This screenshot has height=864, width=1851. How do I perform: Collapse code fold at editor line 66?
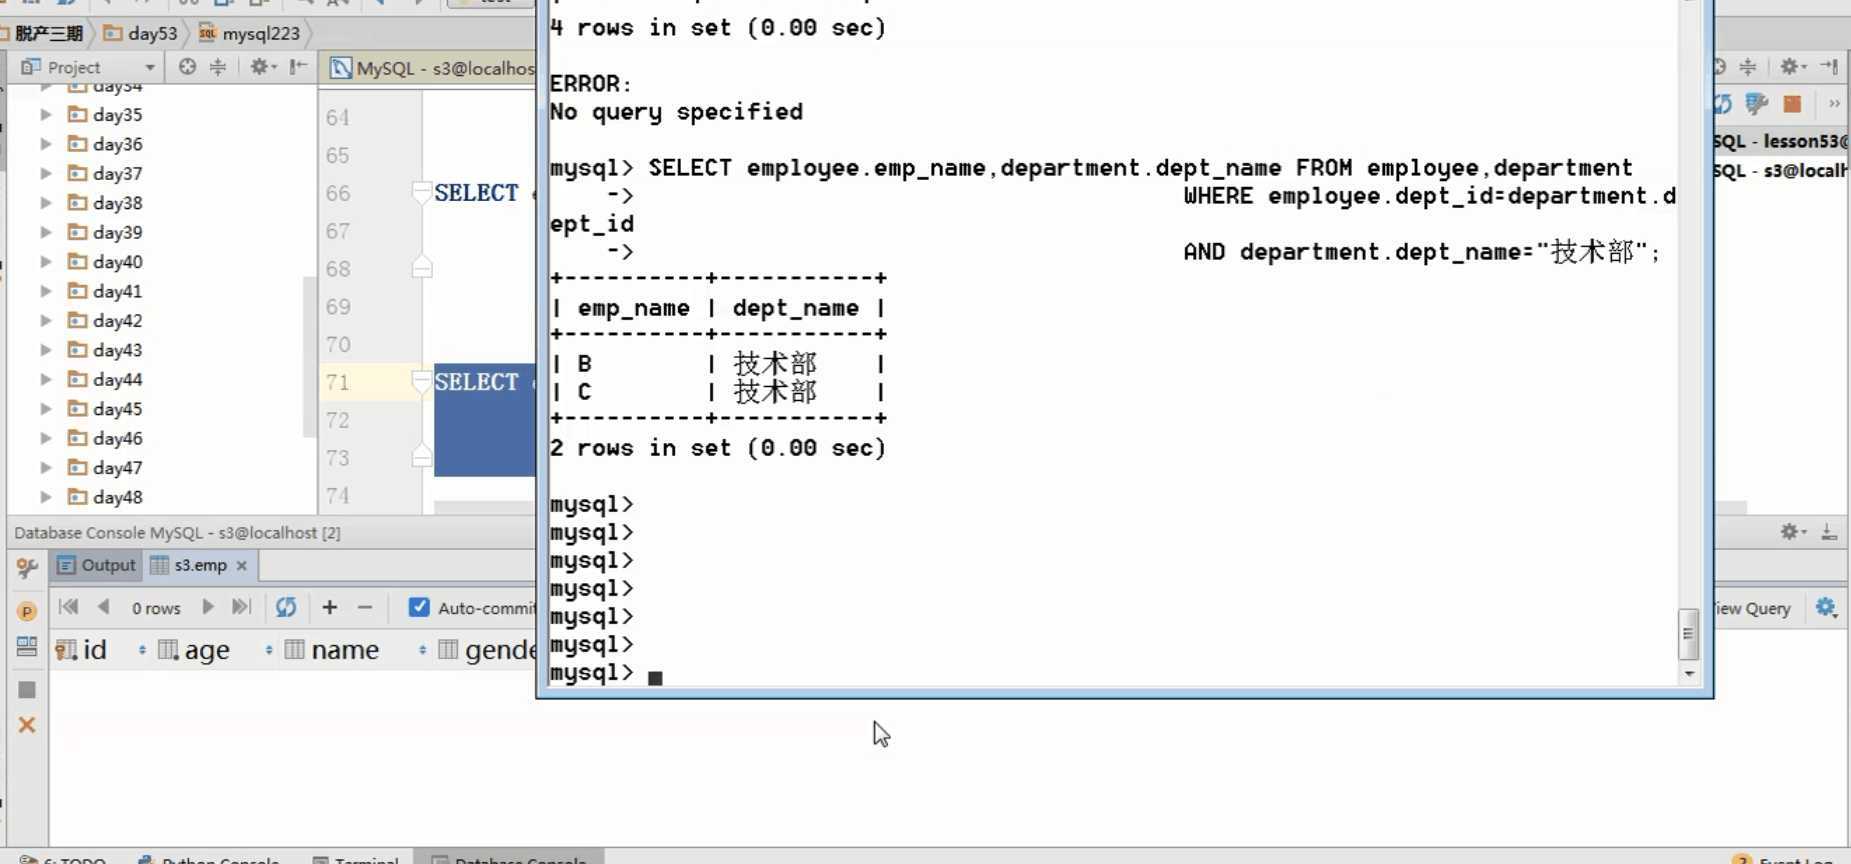click(x=422, y=192)
